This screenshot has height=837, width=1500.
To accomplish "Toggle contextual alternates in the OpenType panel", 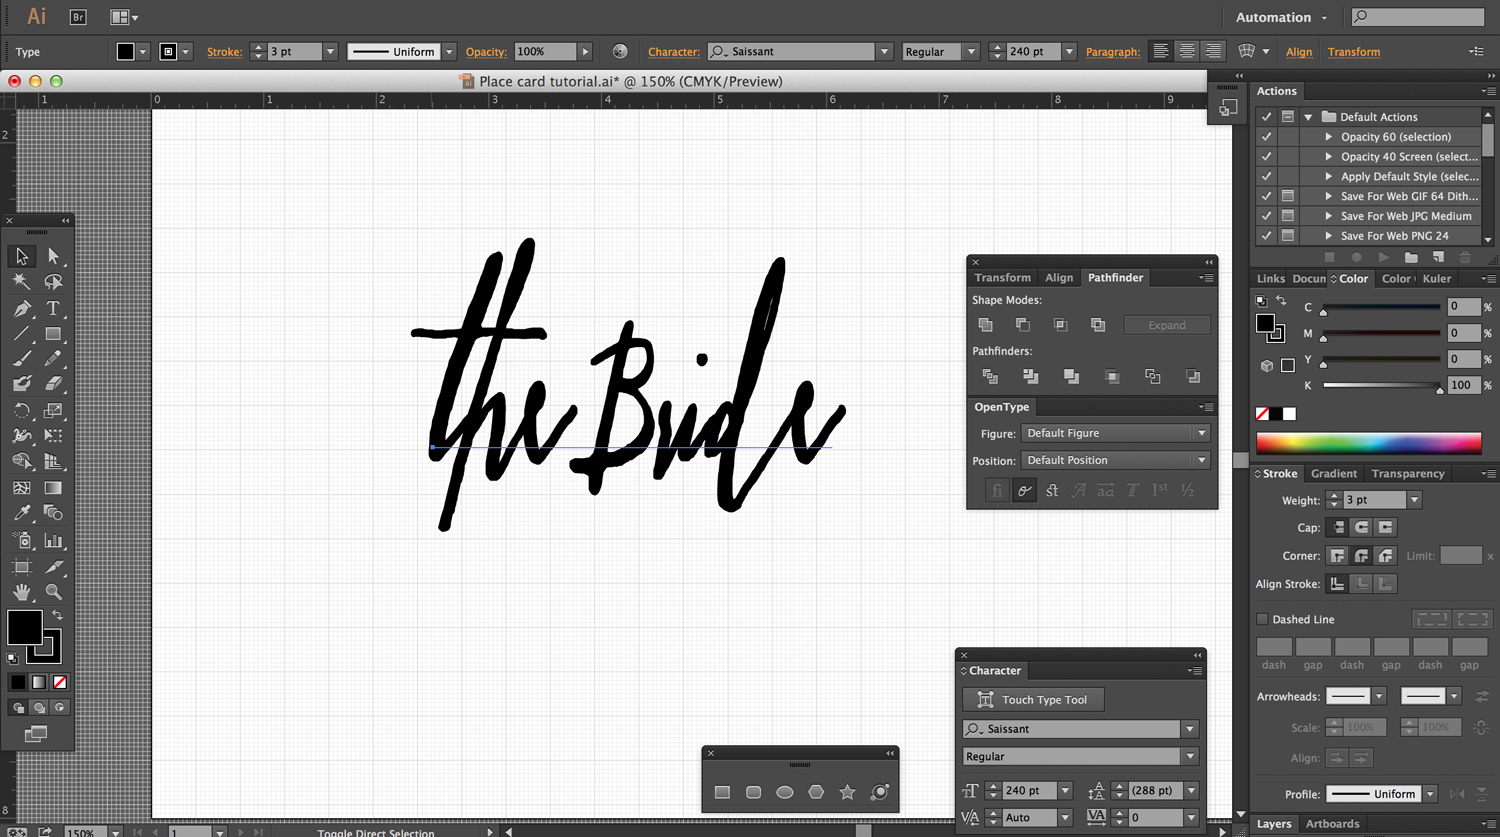I will coord(1024,490).
